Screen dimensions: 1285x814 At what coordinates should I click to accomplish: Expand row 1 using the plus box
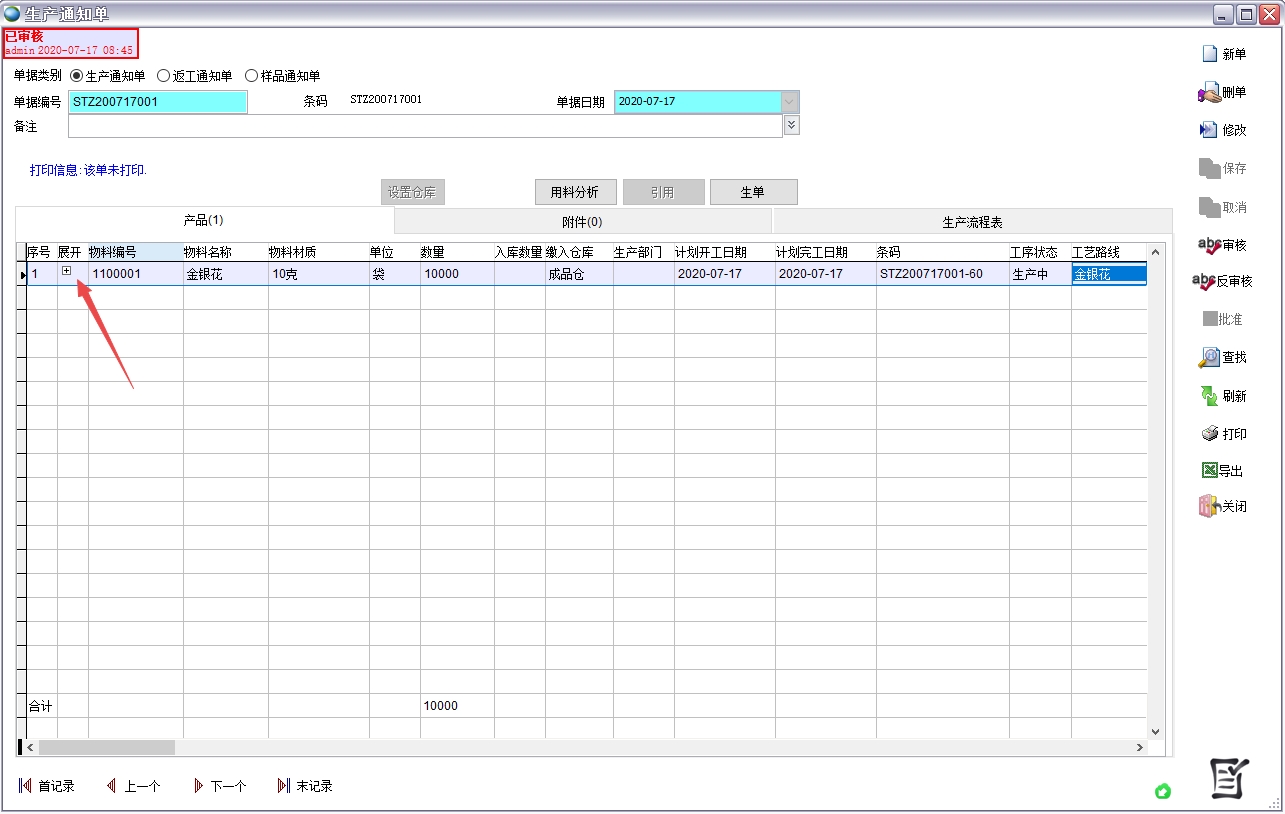(67, 271)
